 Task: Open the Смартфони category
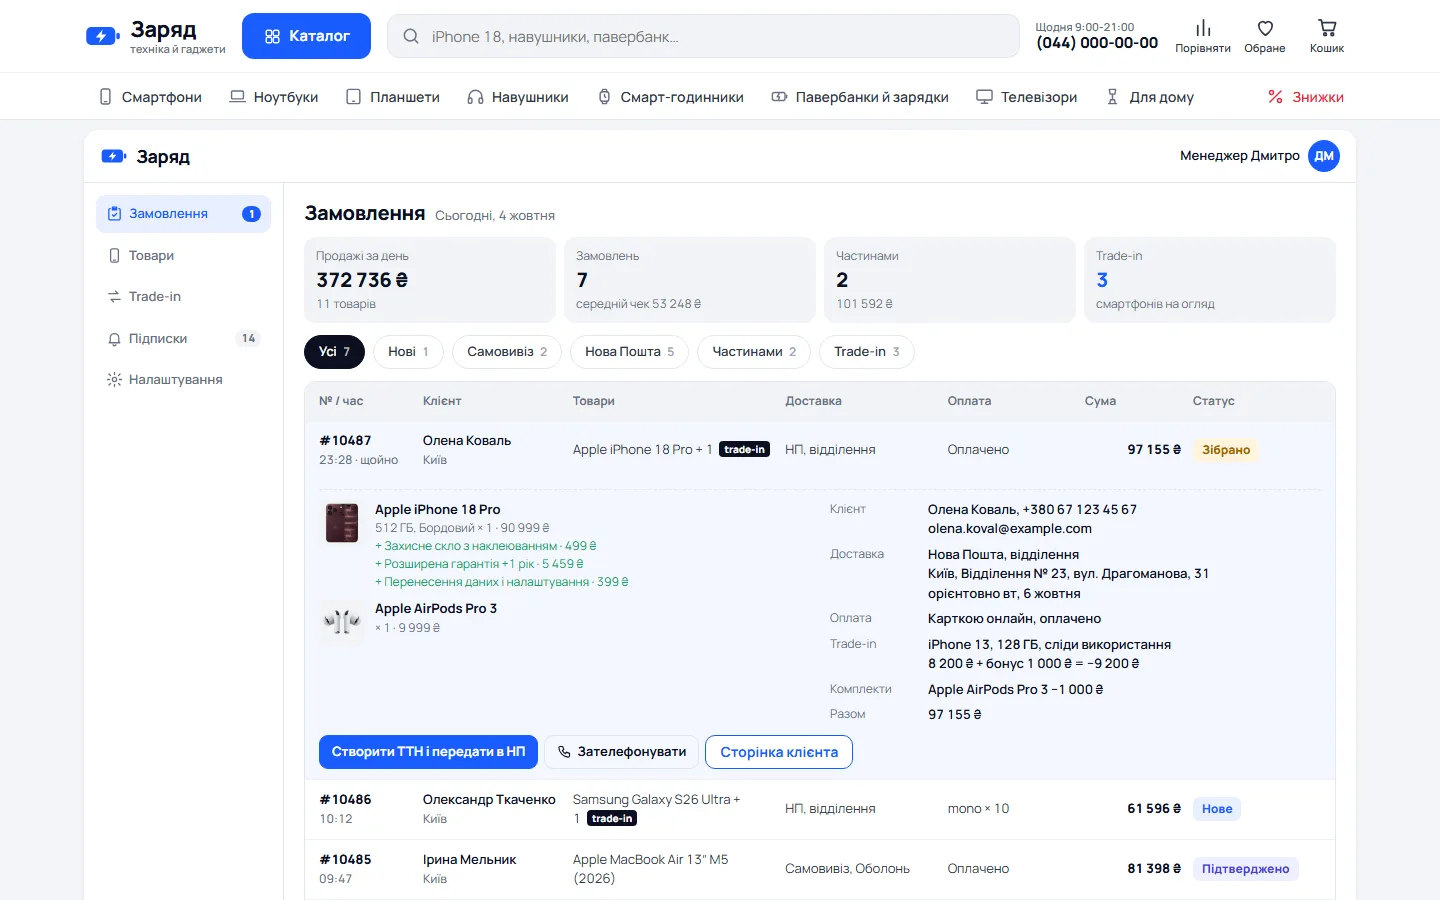(150, 97)
